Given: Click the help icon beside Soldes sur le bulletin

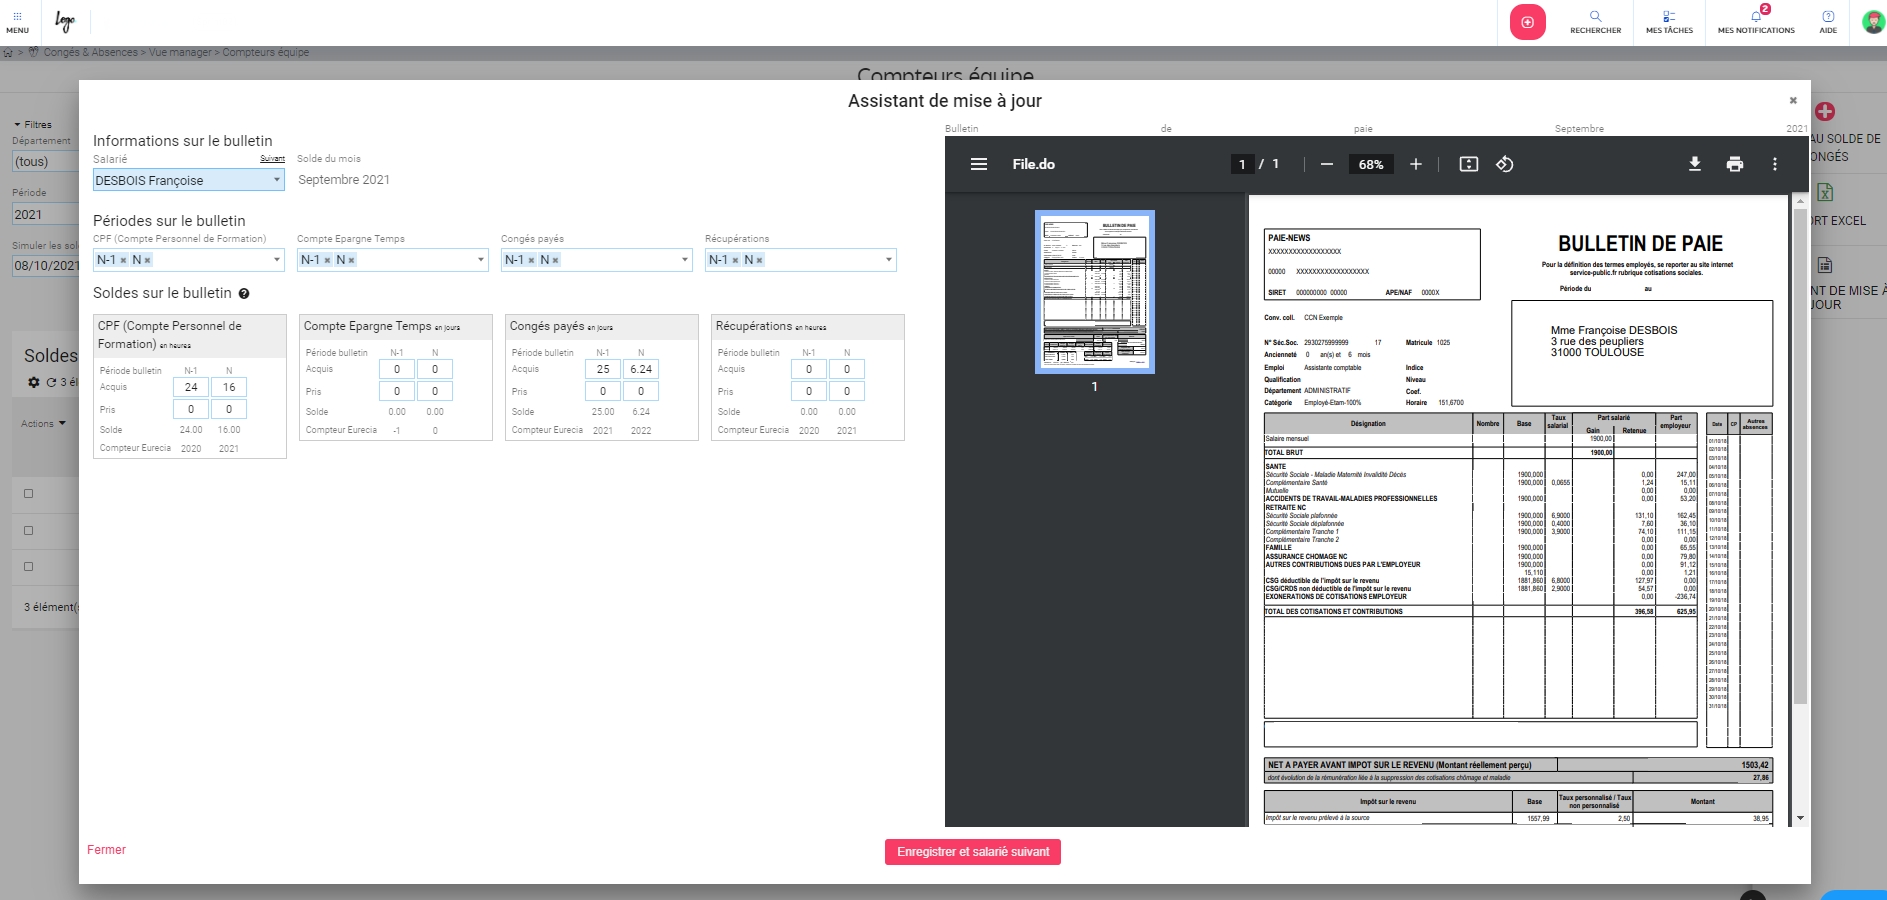Looking at the screenshot, I should pos(244,294).
